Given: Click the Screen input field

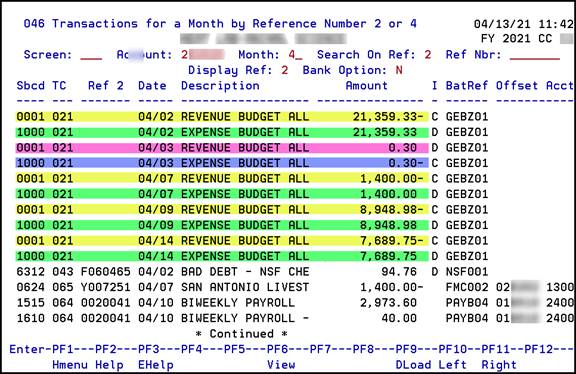Looking at the screenshot, I should [91, 55].
